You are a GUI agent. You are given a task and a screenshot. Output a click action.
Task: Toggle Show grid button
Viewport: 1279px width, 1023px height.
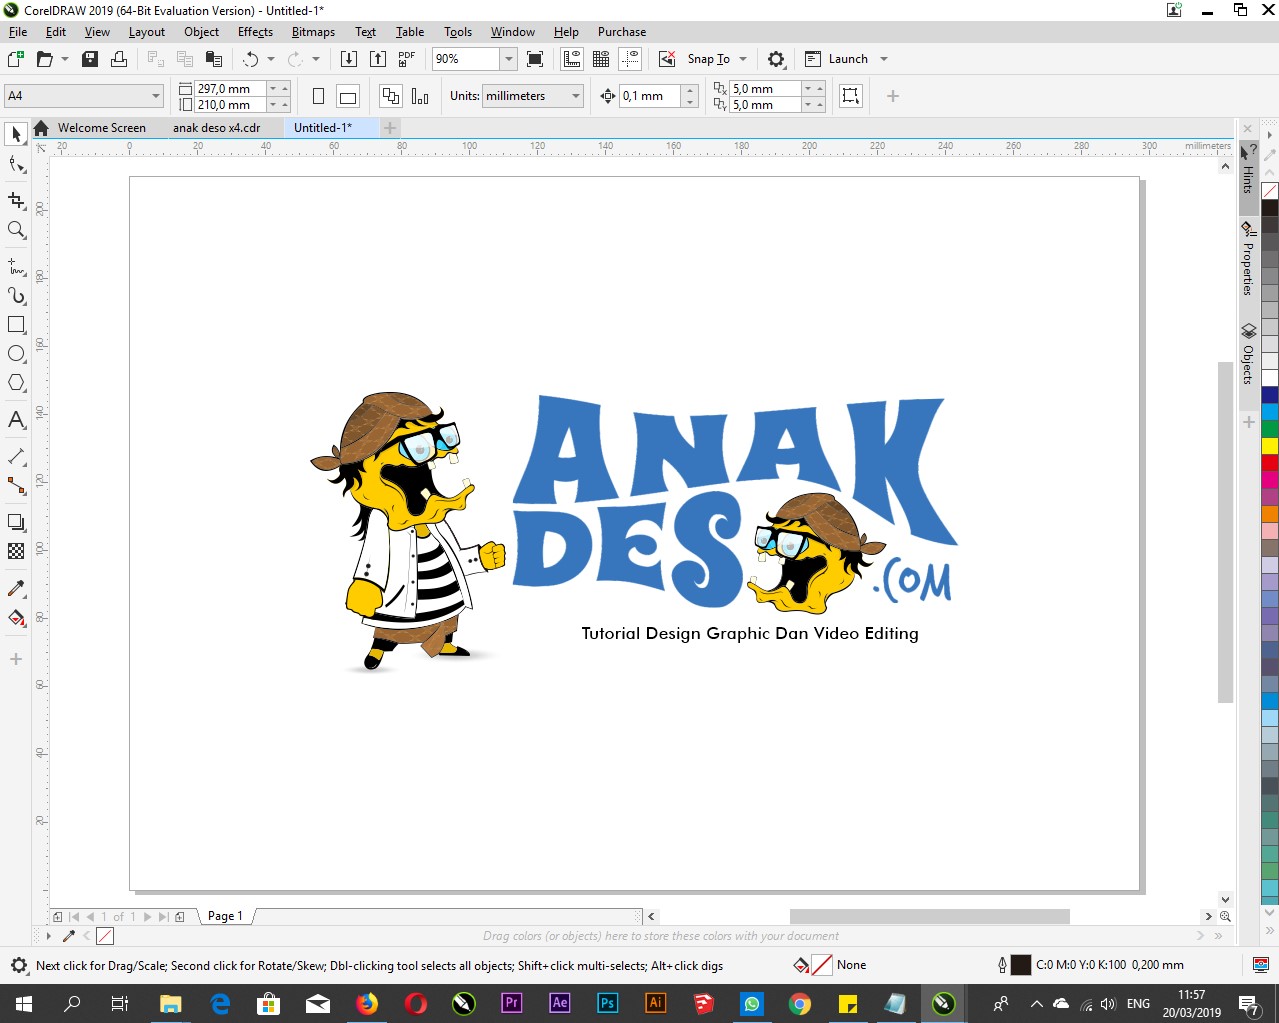click(601, 59)
